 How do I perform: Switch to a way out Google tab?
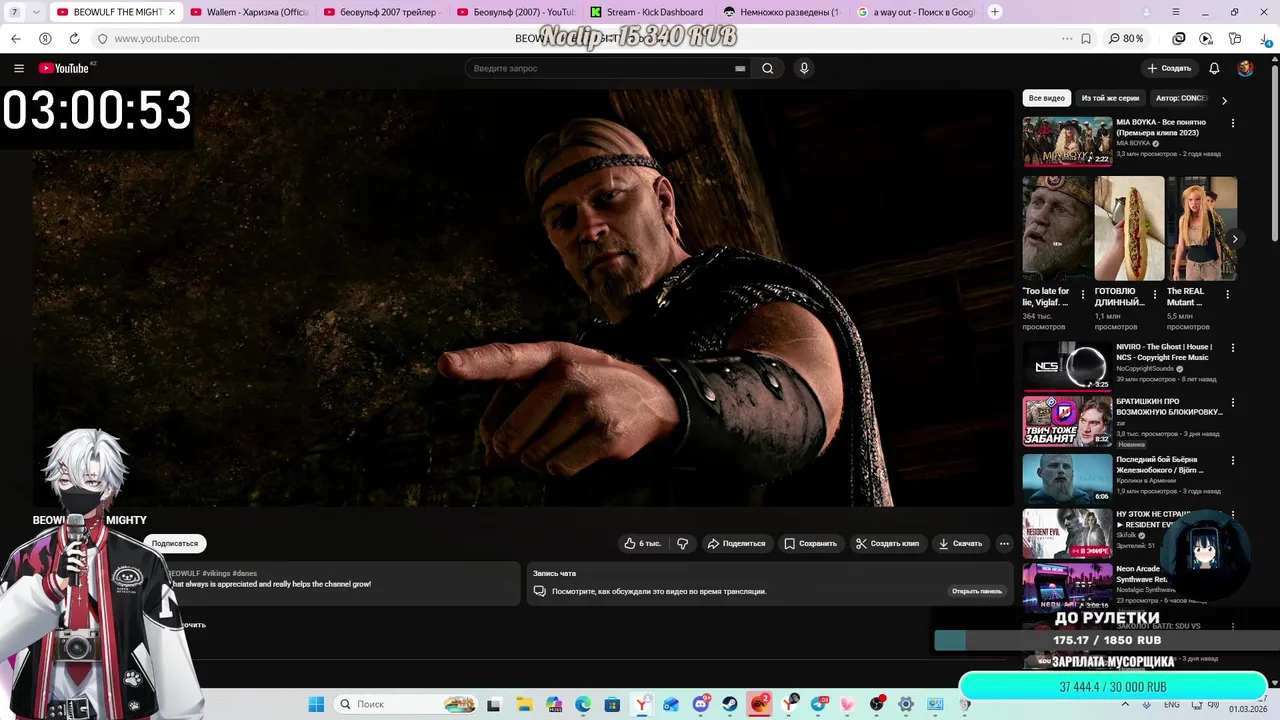click(915, 12)
